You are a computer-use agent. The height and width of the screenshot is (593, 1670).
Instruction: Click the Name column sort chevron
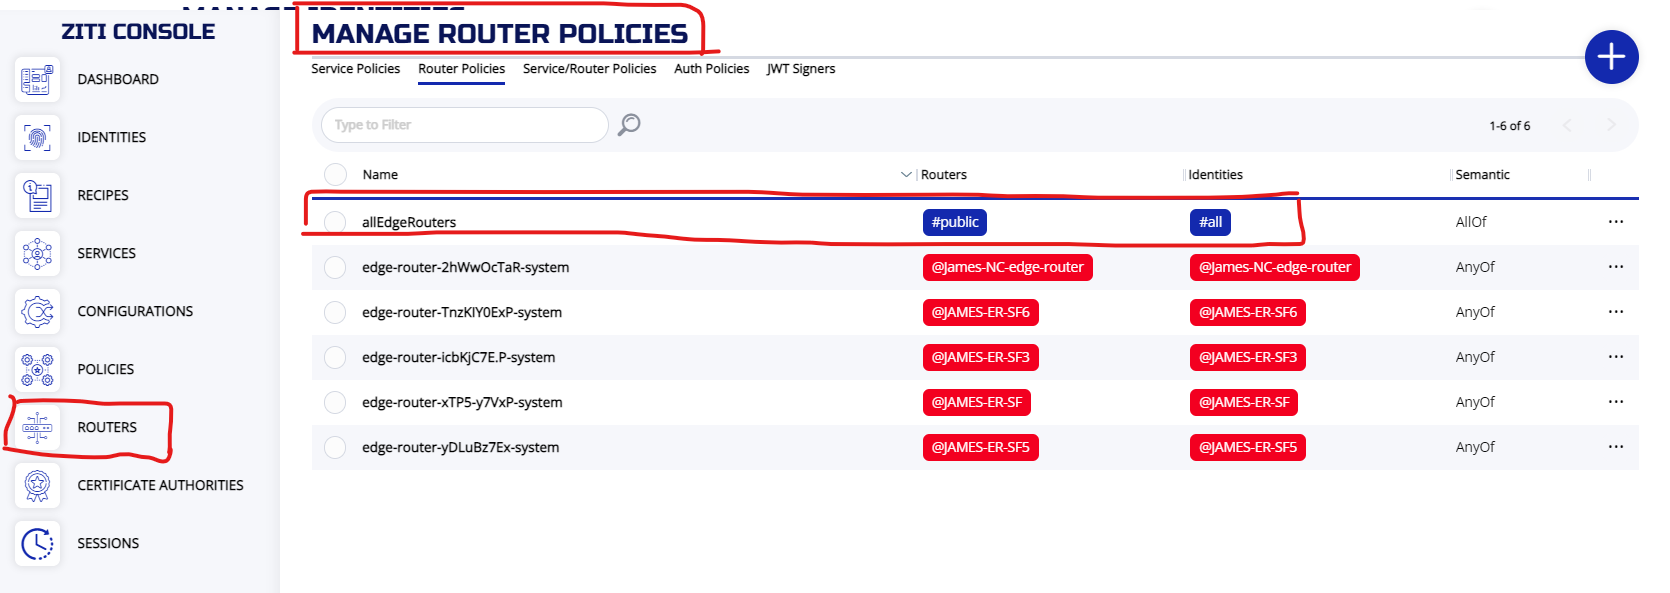tap(906, 175)
